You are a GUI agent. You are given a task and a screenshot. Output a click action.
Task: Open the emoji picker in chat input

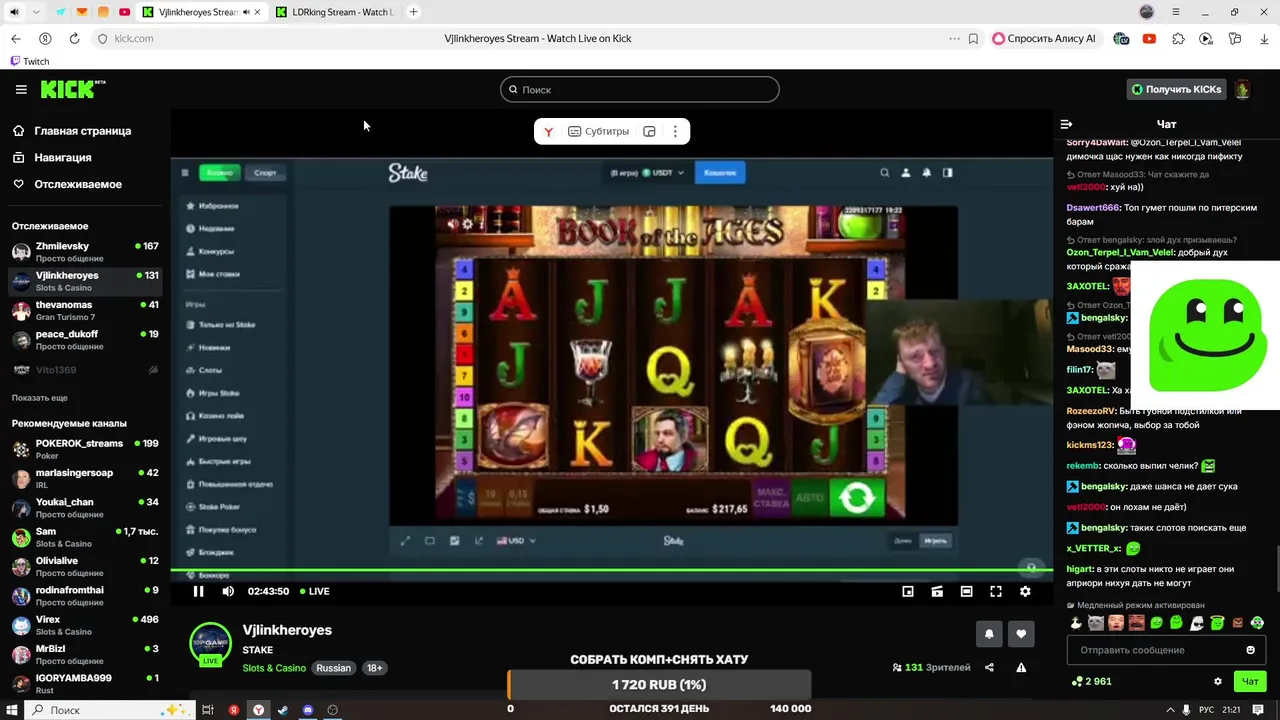1250,650
